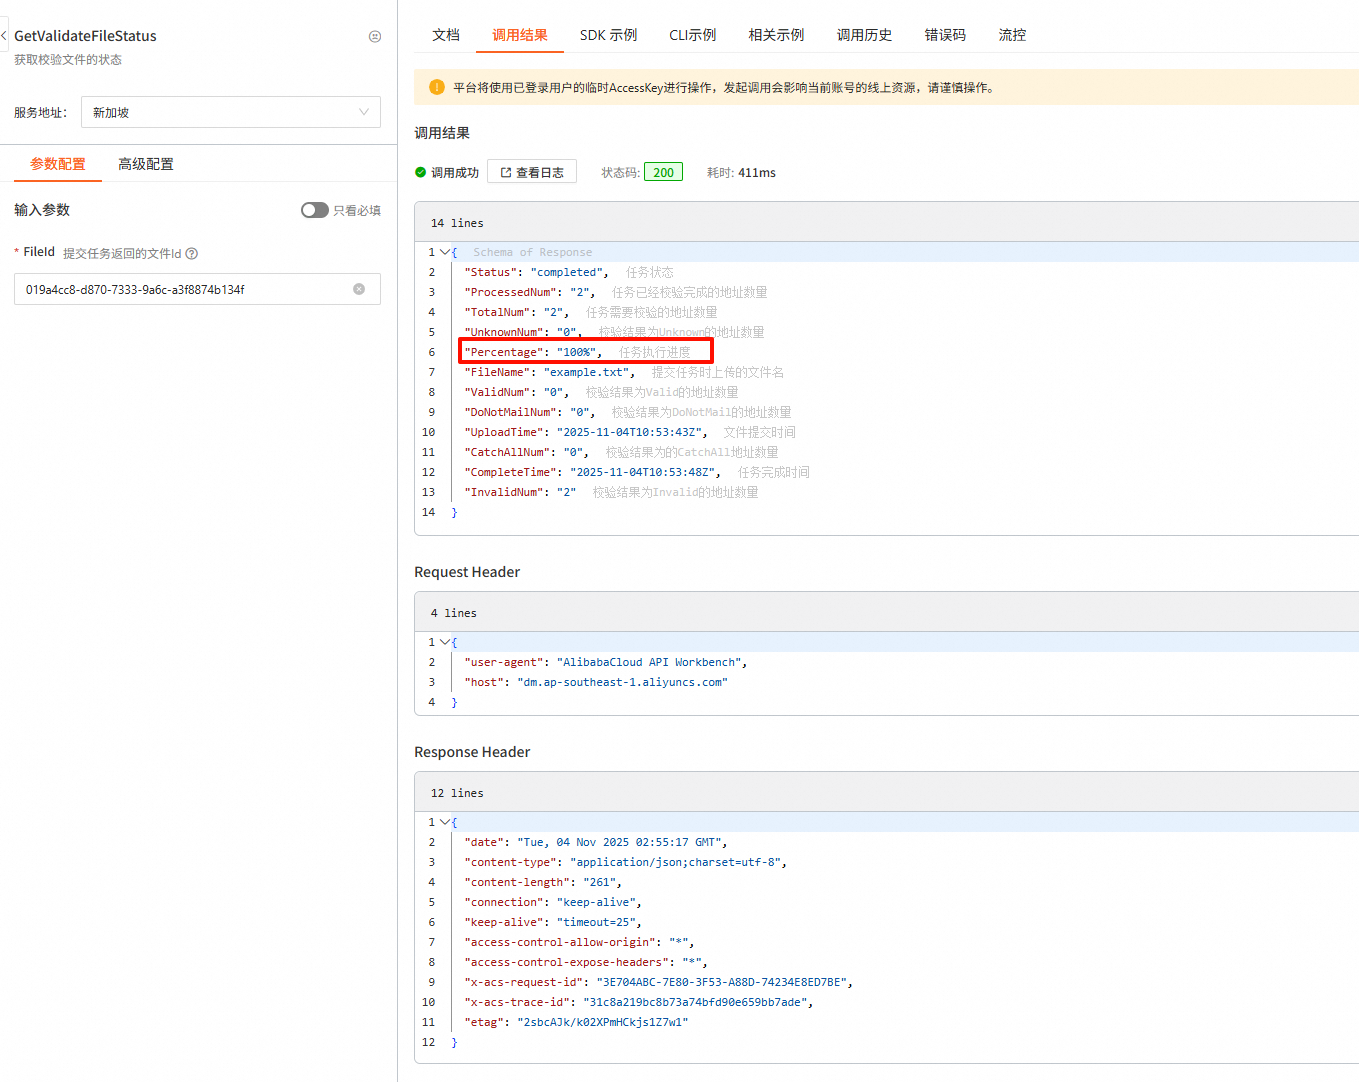Clear the FileId input value
Screen dimensions: 1359x1082
pos(359,289)
